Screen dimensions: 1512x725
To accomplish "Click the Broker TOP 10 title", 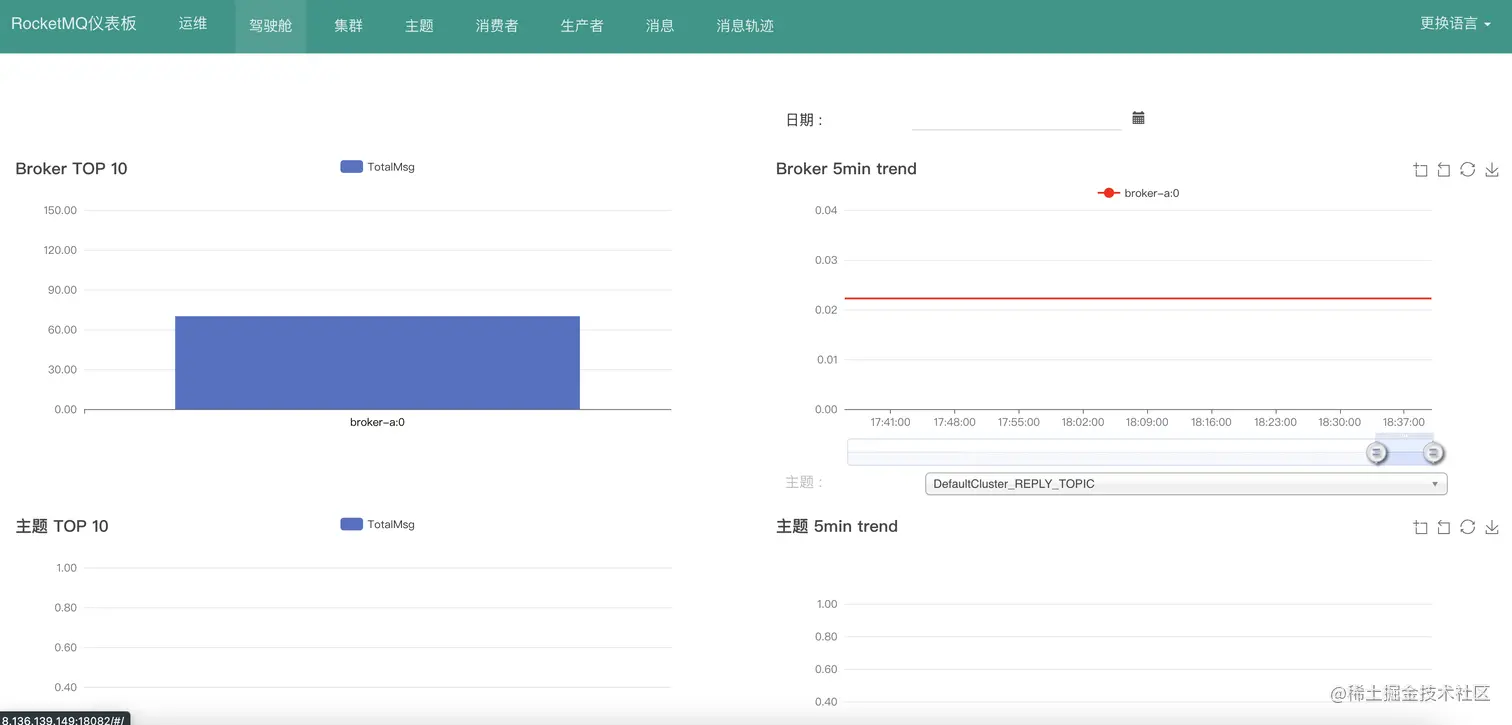I will coord(72,169).
